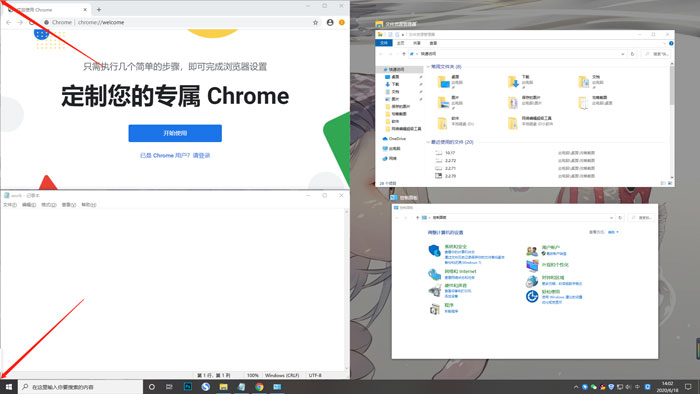Select 快速访问 in File Explorer sidebar
Image resolution: width=700 pixels, height=394 pixels.
click(396, 70)
